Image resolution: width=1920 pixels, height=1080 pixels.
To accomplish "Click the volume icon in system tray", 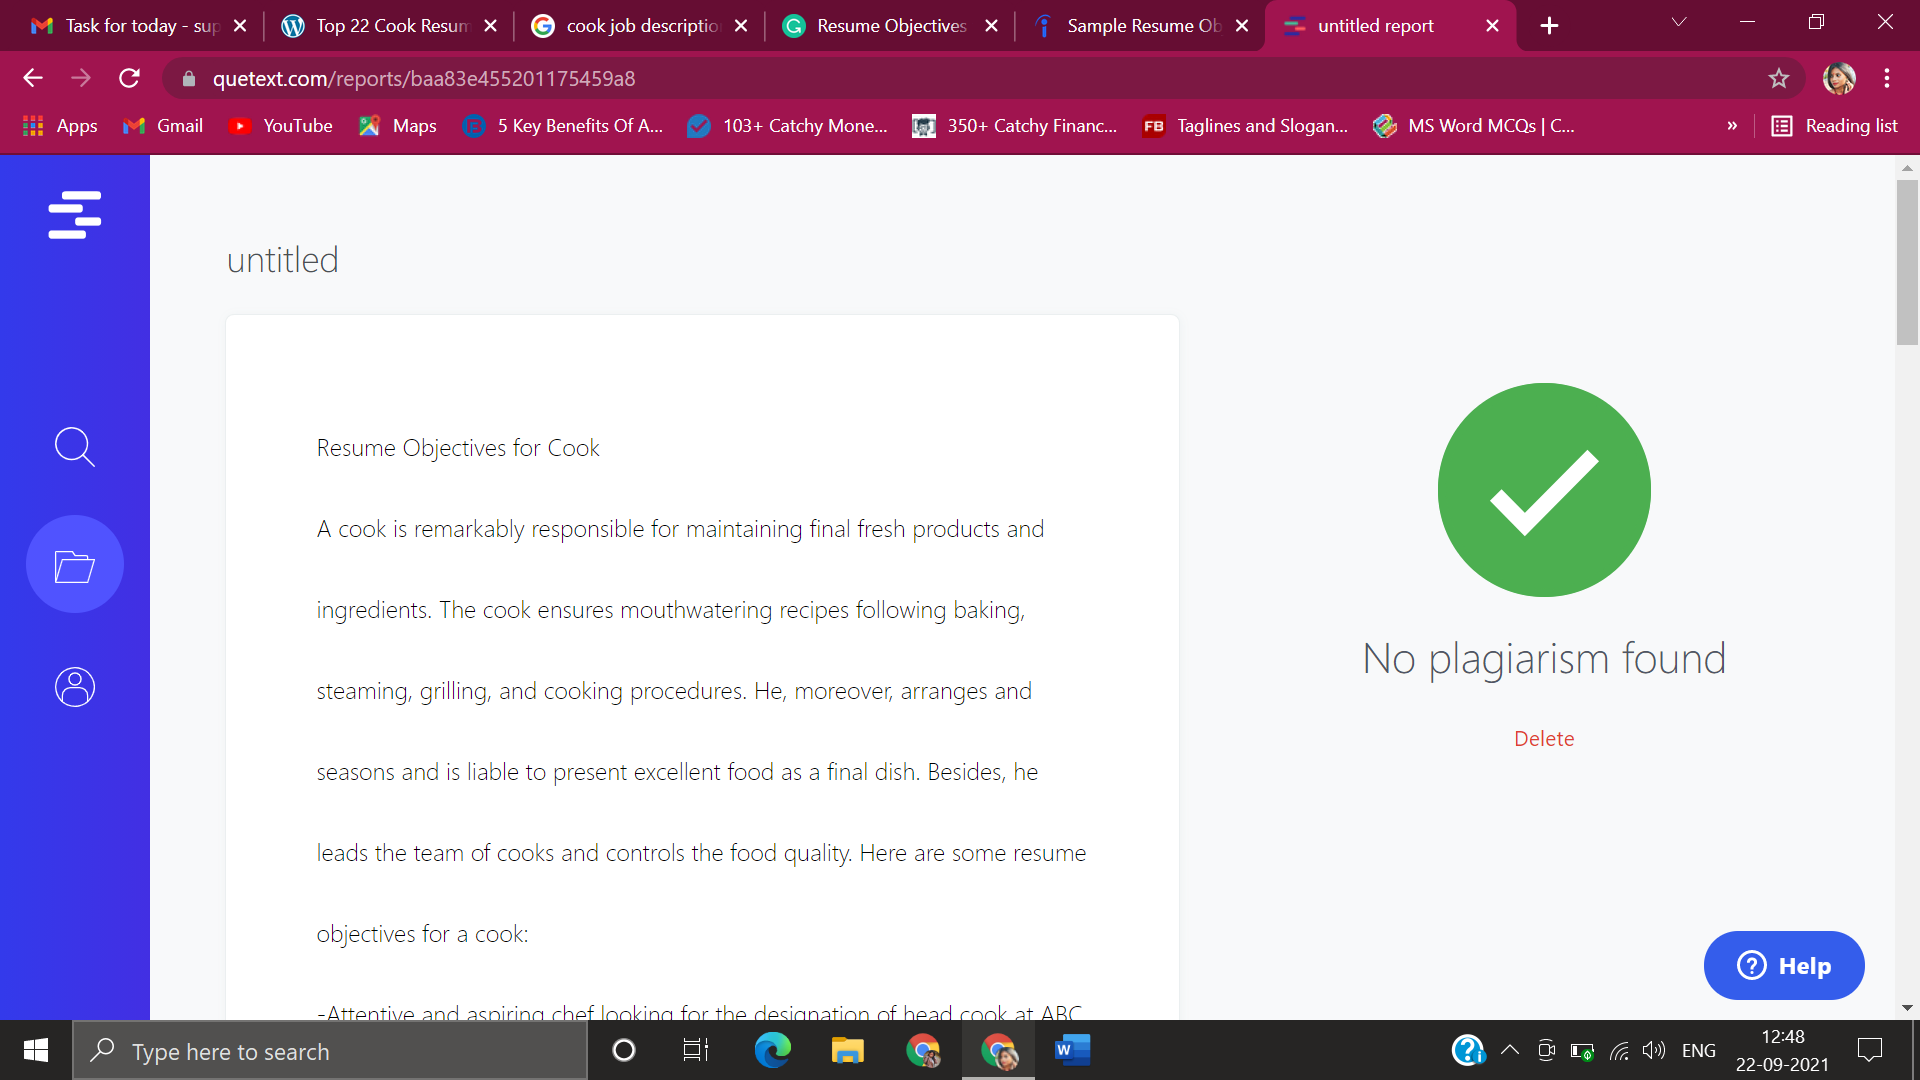I will pyautogui.click(x=1654, y=1050).
